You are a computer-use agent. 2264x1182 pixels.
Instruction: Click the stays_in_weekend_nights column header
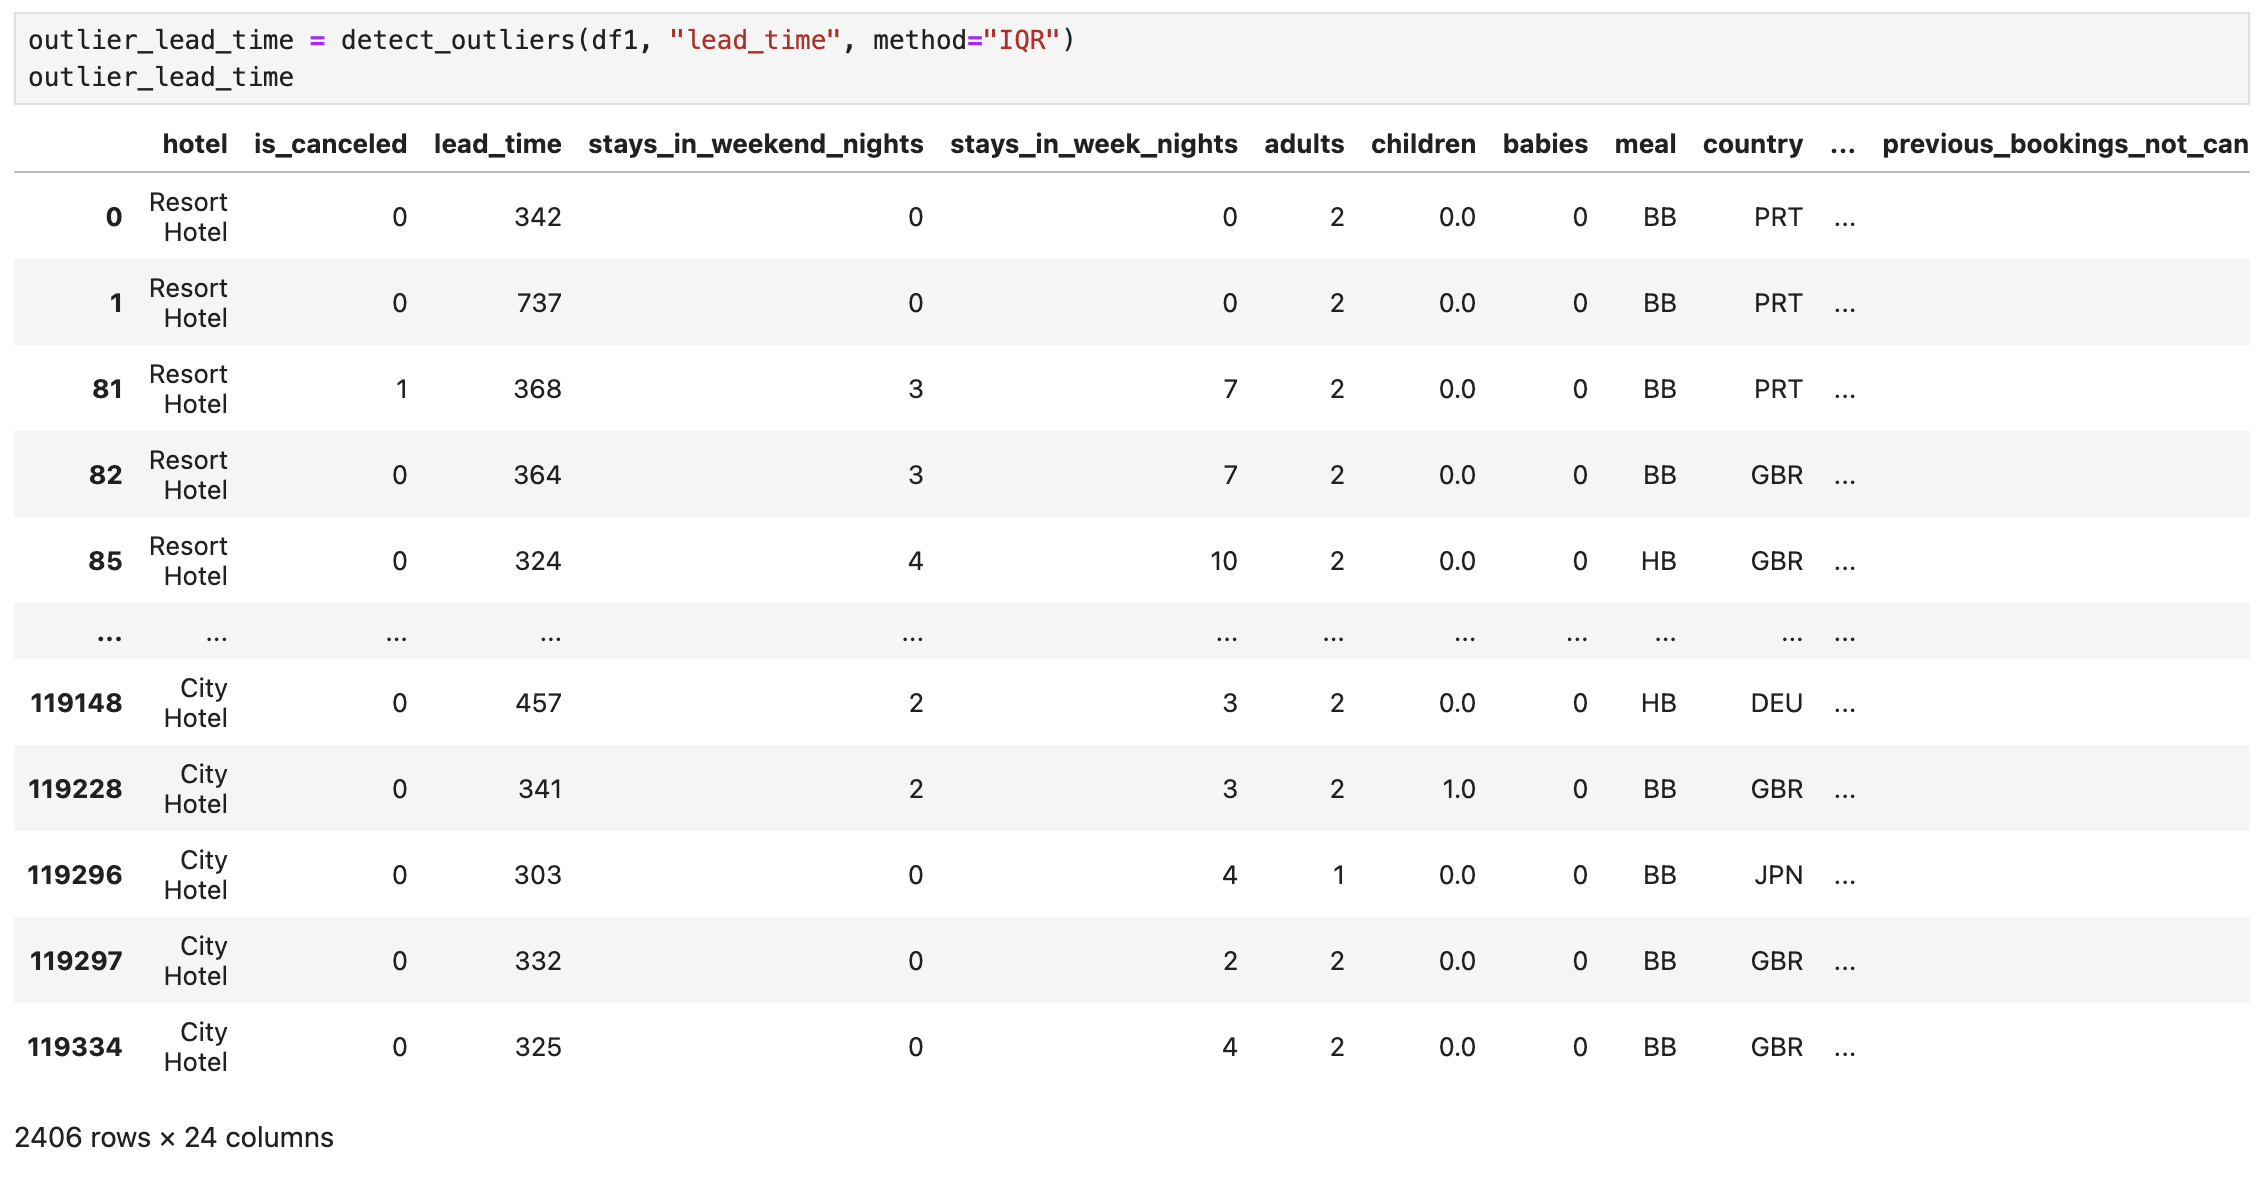(755, 144)
